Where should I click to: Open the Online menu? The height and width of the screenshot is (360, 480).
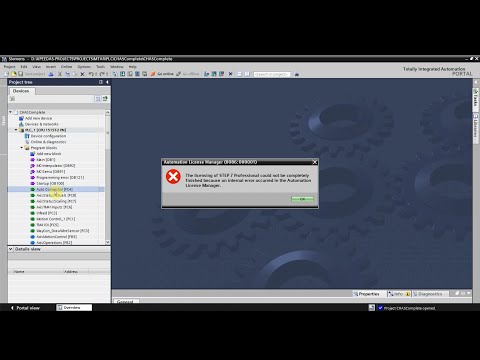pos(66,67)
